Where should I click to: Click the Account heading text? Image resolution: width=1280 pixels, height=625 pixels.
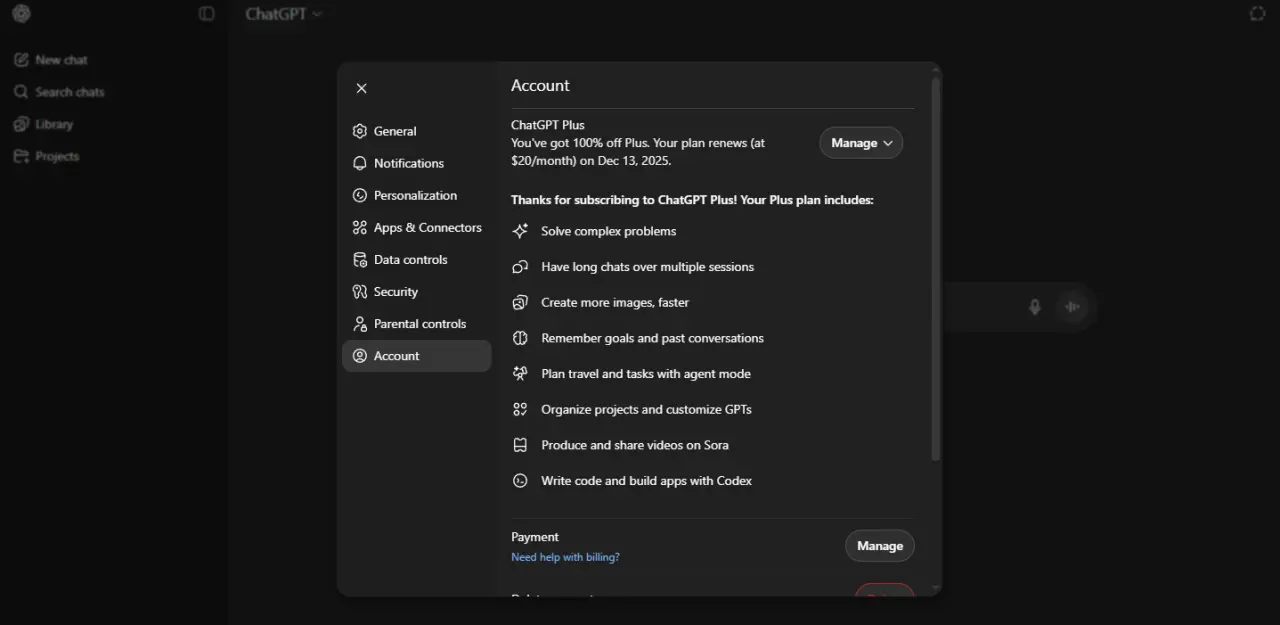point(540,86)
